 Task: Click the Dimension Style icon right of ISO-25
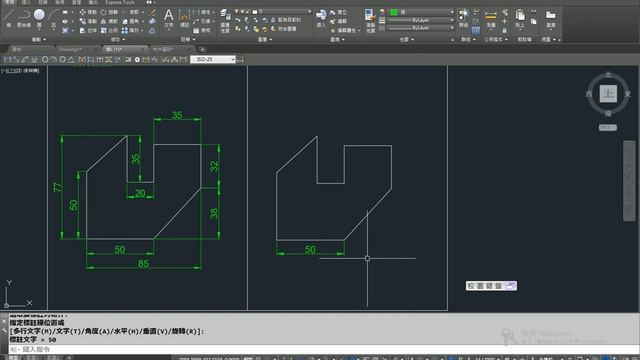(x=240, y=60)
